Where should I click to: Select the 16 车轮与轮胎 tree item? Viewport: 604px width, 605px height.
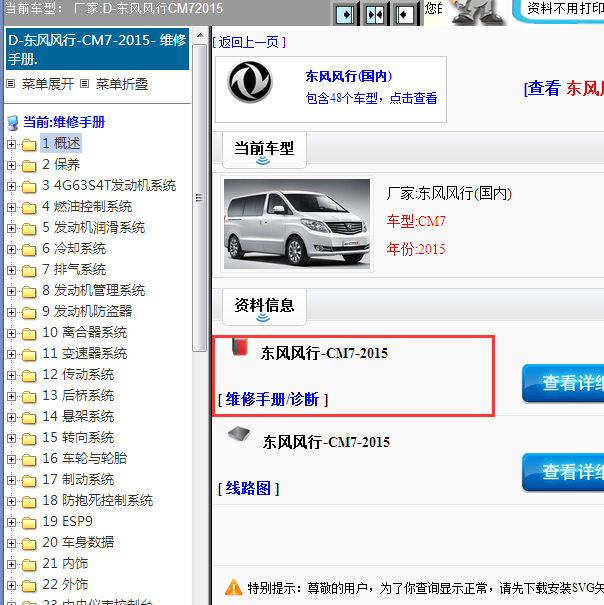[x=85, y=458]
